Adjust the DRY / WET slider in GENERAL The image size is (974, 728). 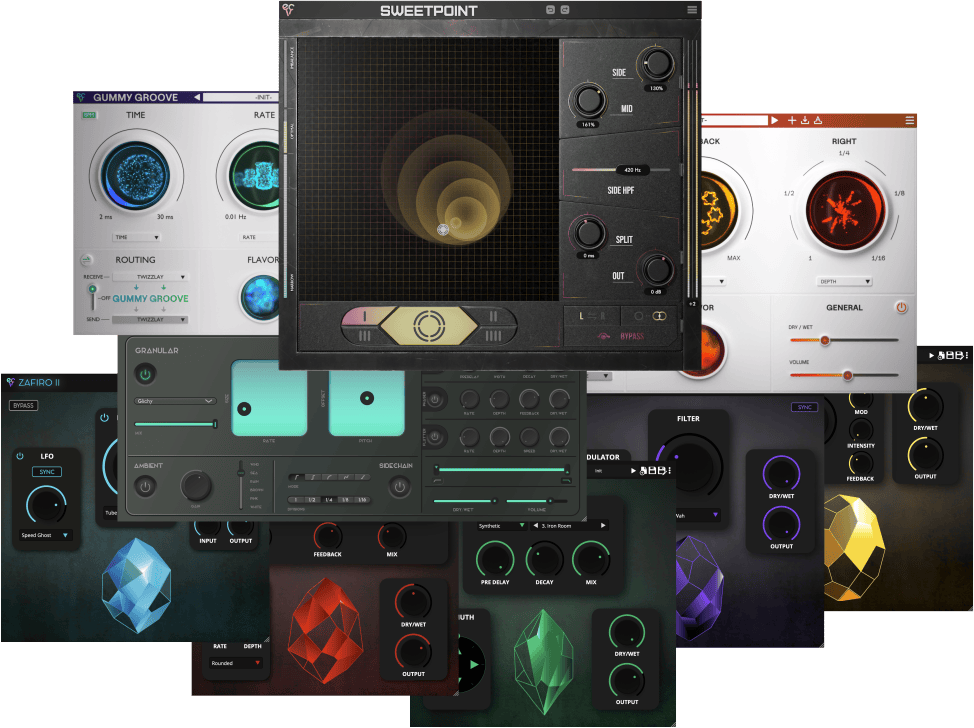[844, 340]
